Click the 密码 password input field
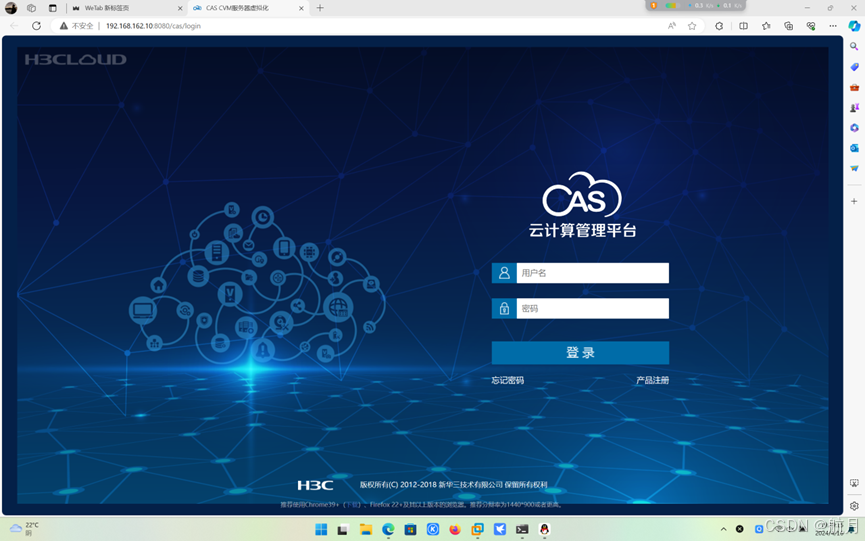This screenshot has height=541, width=865. click(x=592, y=308)
